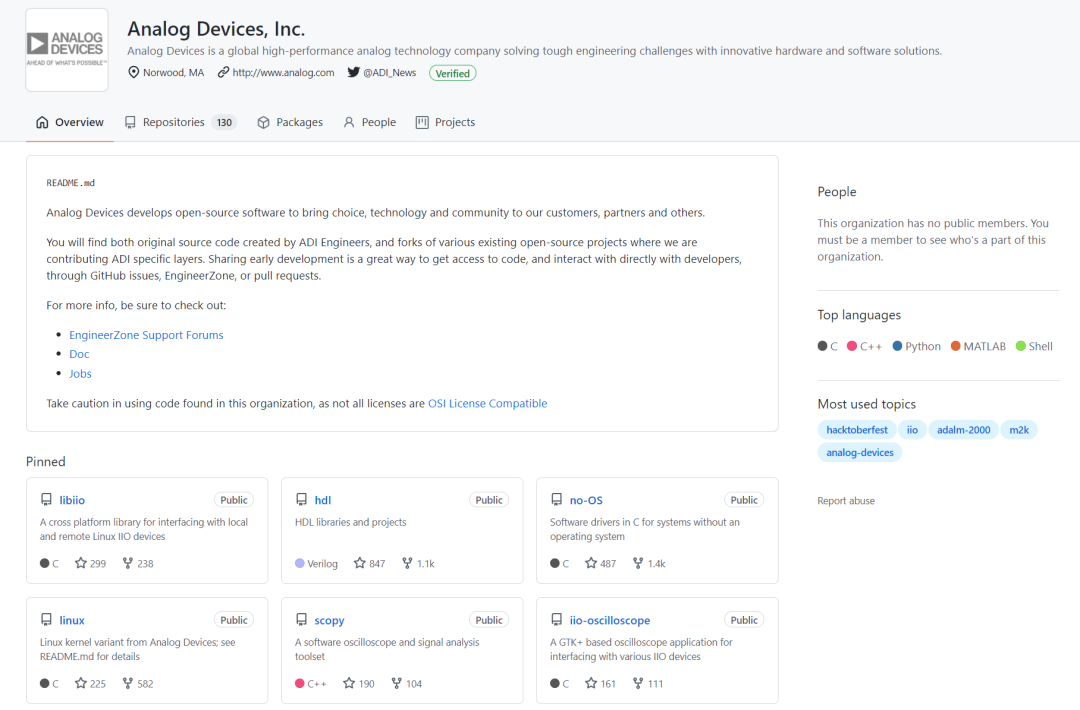Click the Analog Devices logo avatar
This screenshot has height=710, width=1080.
click(x=67, y=50)
